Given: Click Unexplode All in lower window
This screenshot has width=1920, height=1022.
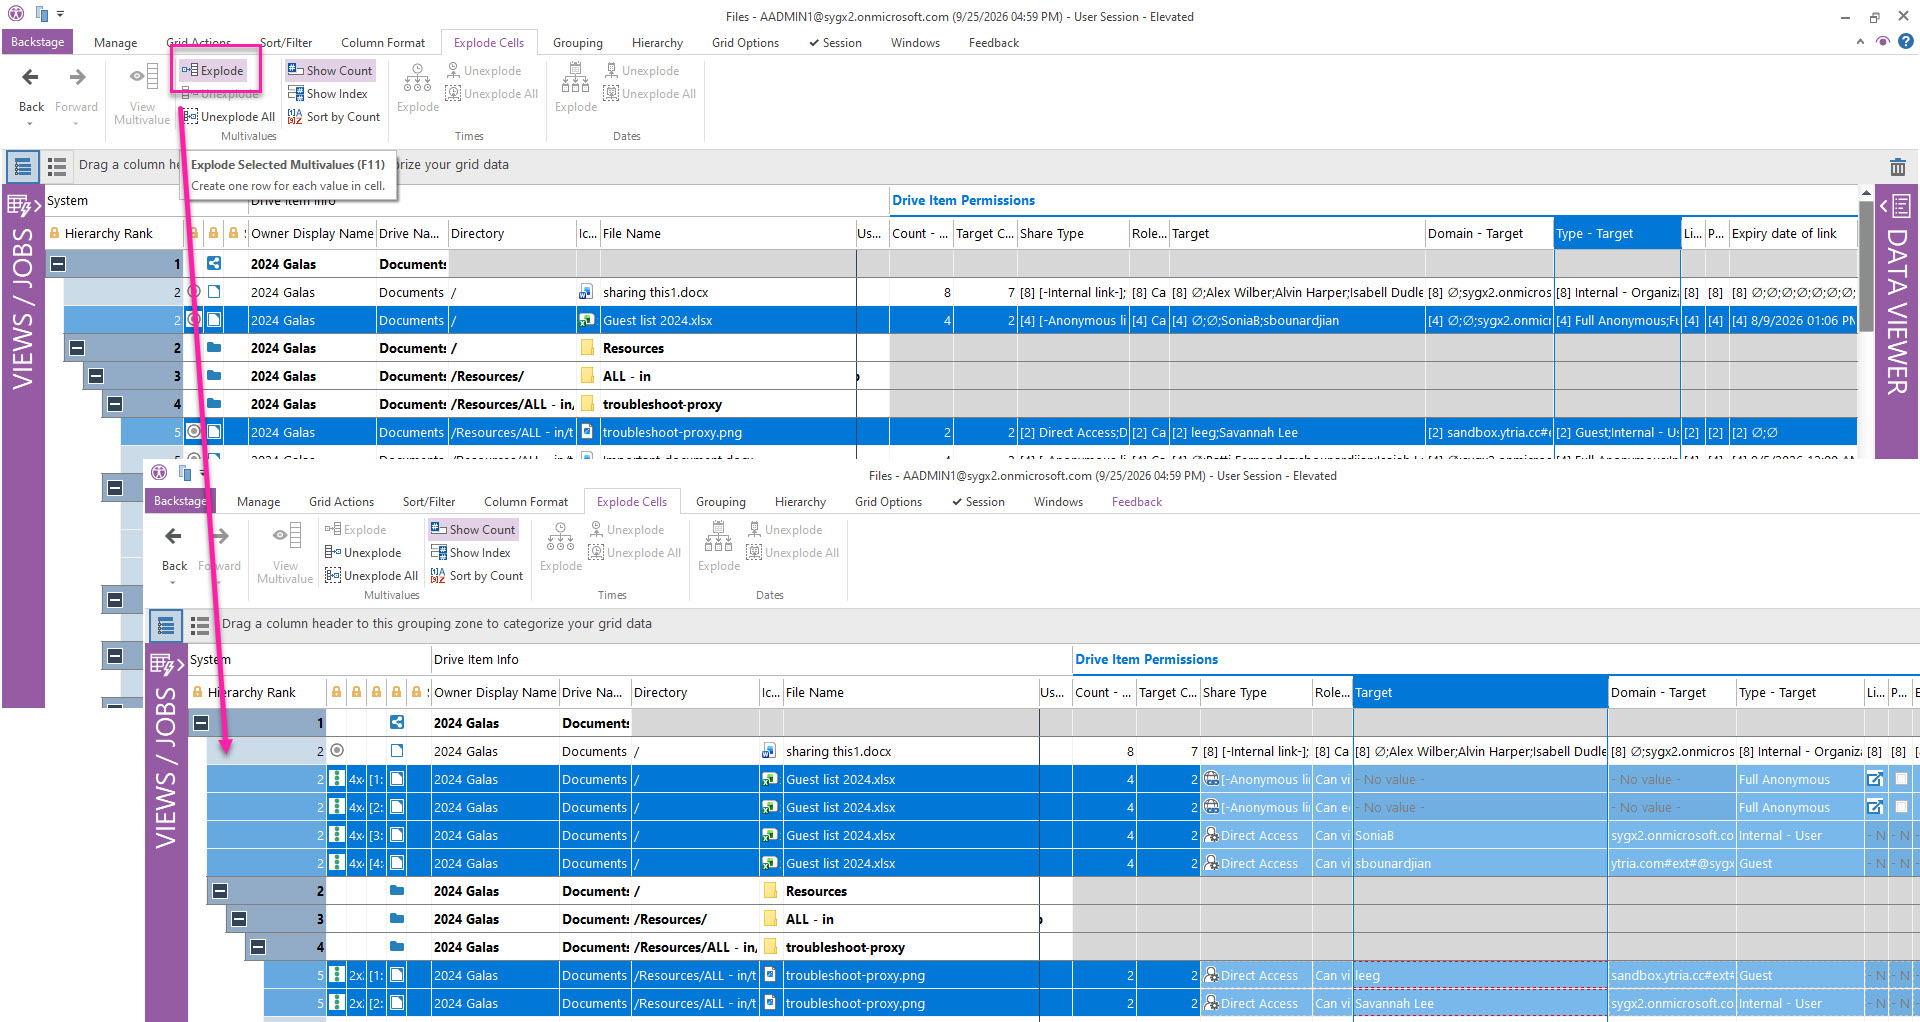Looking at the screenshot, I should [x=371, y=576].
